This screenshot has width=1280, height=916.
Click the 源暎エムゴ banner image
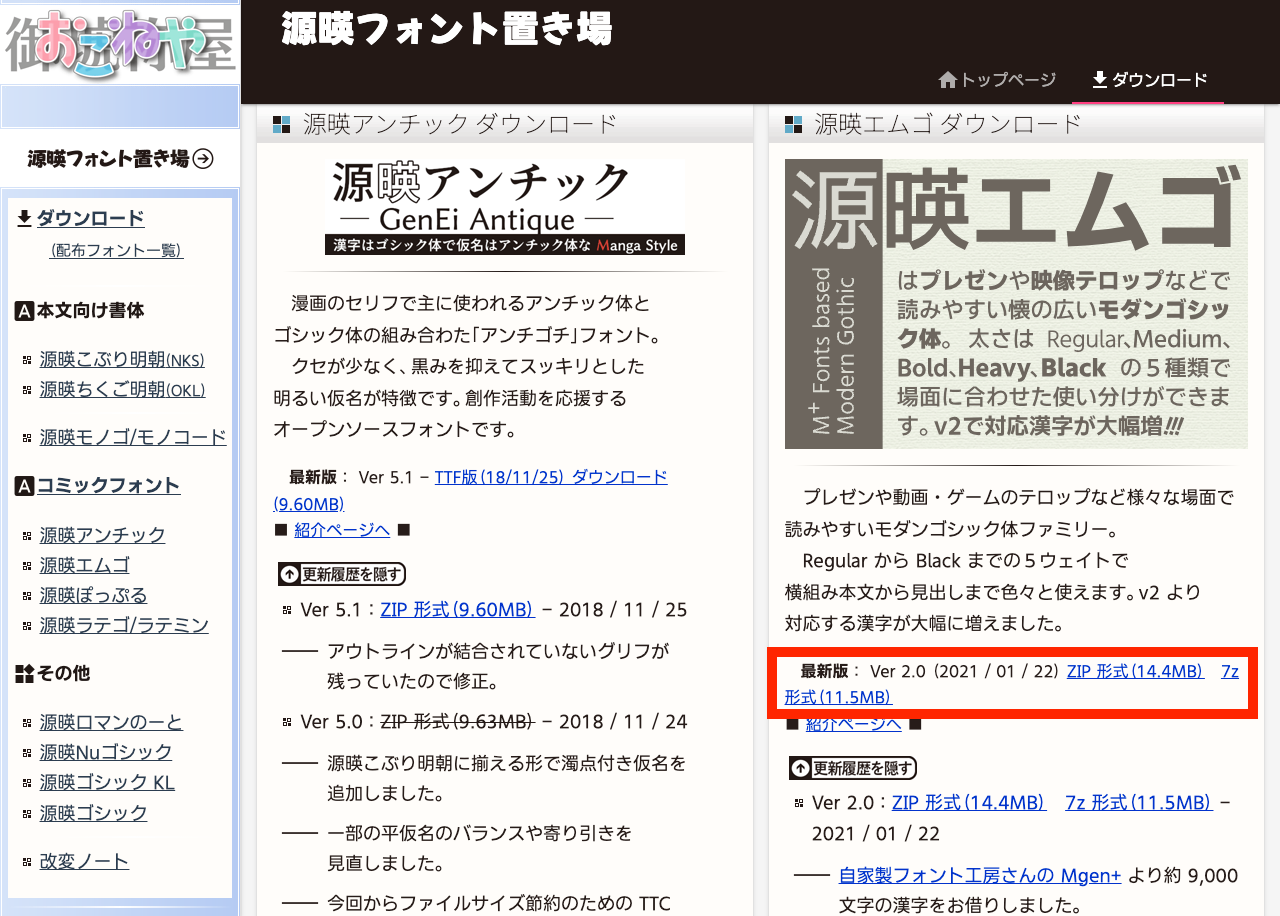[1016, 304]
